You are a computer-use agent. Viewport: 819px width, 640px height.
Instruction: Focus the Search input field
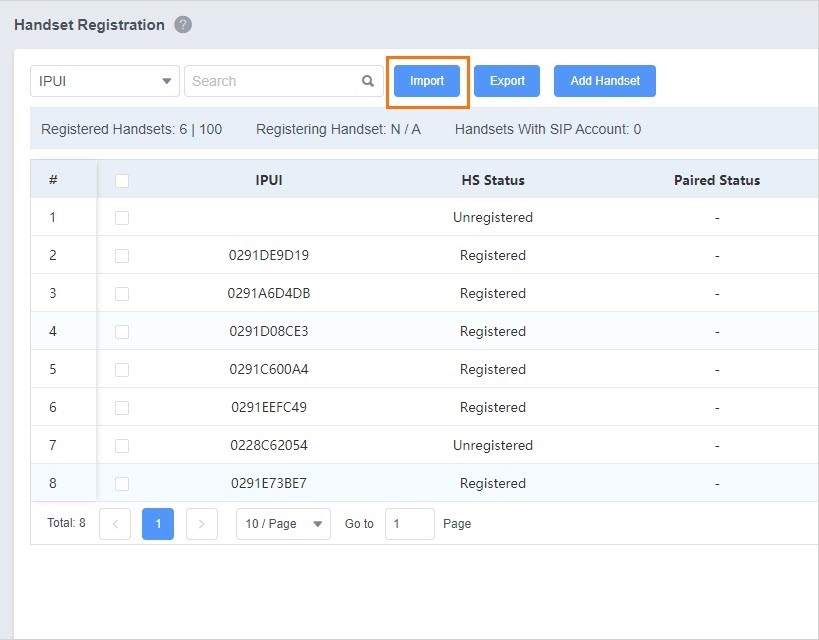pyautogui.click(x=284, y=81)
